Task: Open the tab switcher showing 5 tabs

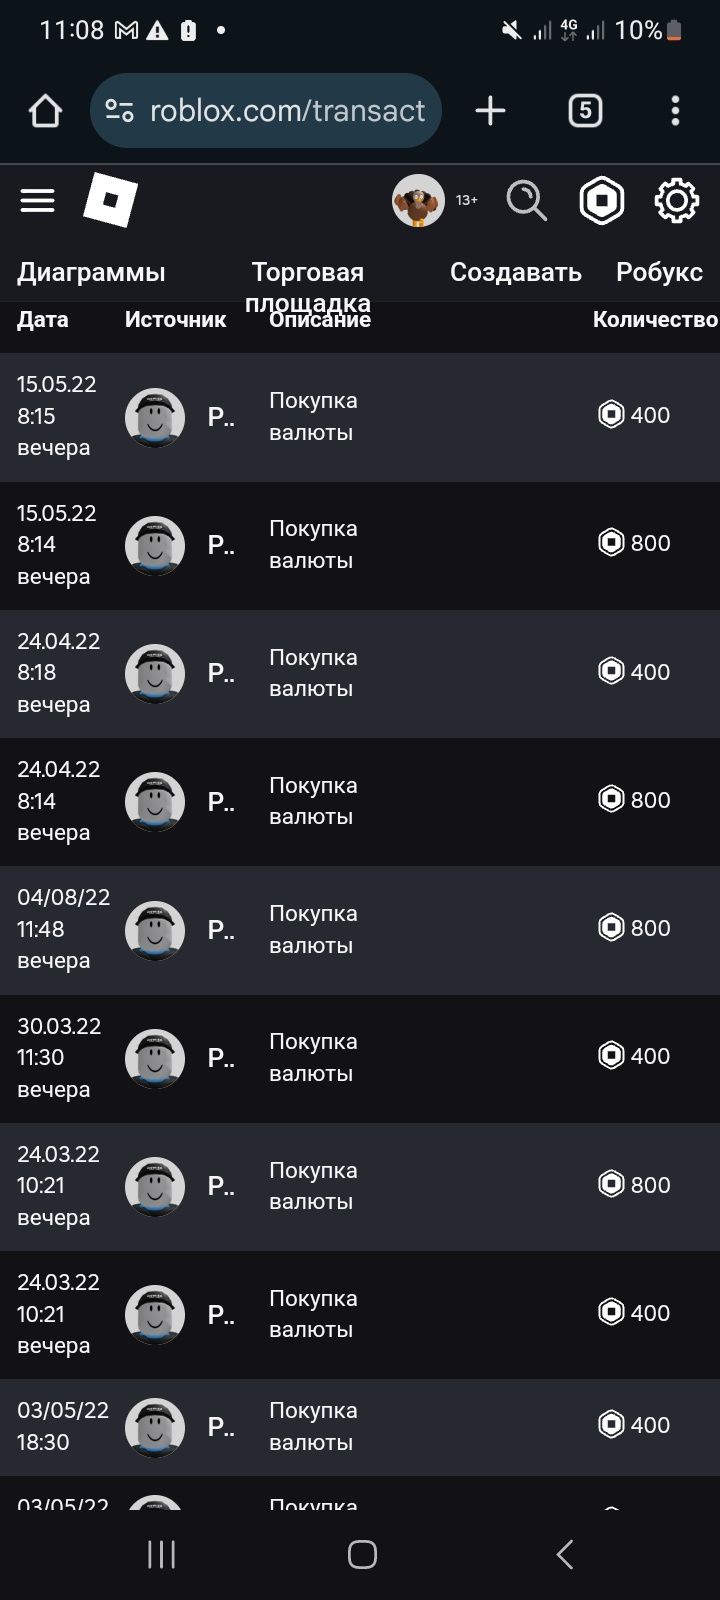Action: (585, 110)
